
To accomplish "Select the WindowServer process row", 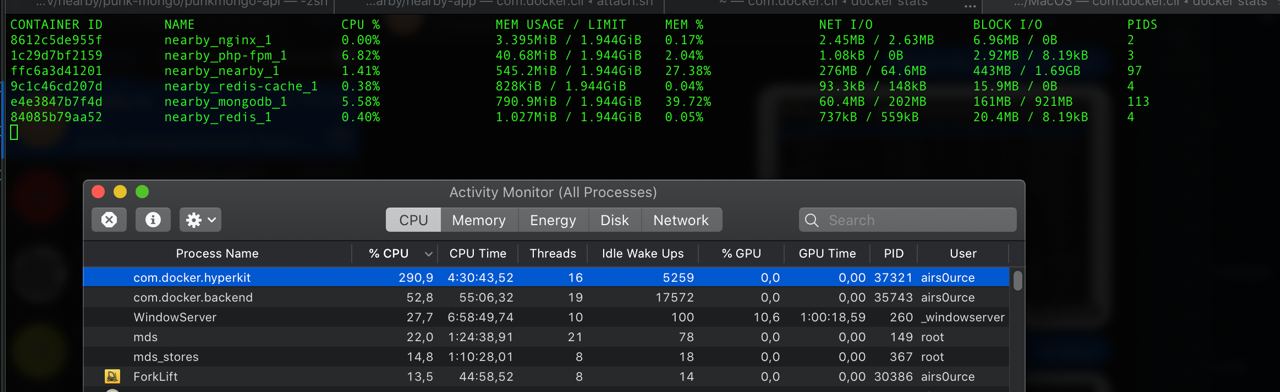I will tap(546, 317).
